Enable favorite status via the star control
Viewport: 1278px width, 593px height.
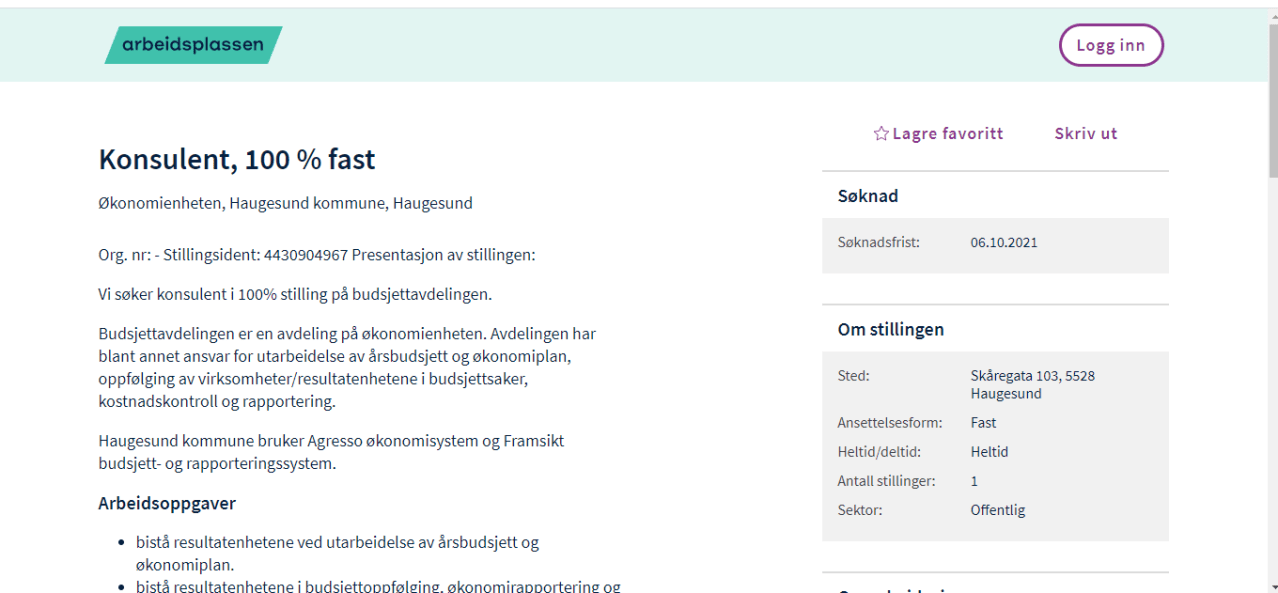coord(880,133)
